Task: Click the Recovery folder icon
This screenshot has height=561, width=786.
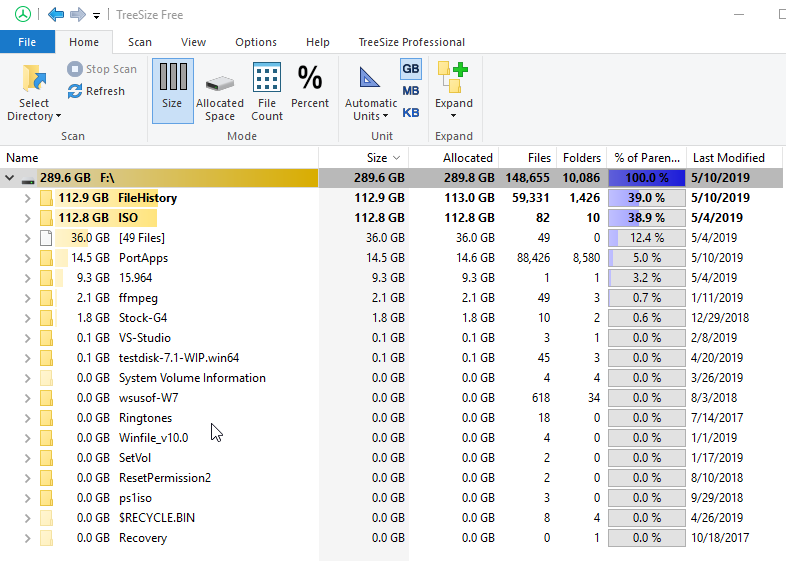Action: click(x=46, y=538)
